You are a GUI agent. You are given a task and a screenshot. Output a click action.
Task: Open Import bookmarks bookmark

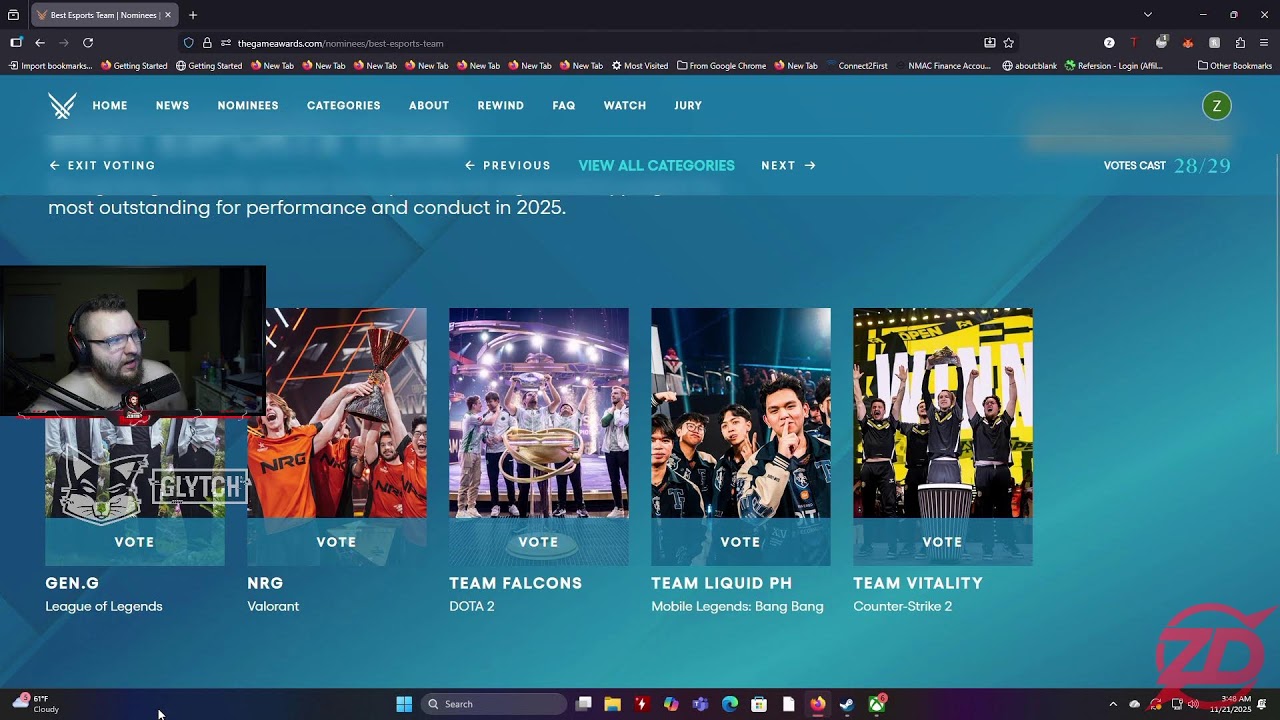[50, 66]
